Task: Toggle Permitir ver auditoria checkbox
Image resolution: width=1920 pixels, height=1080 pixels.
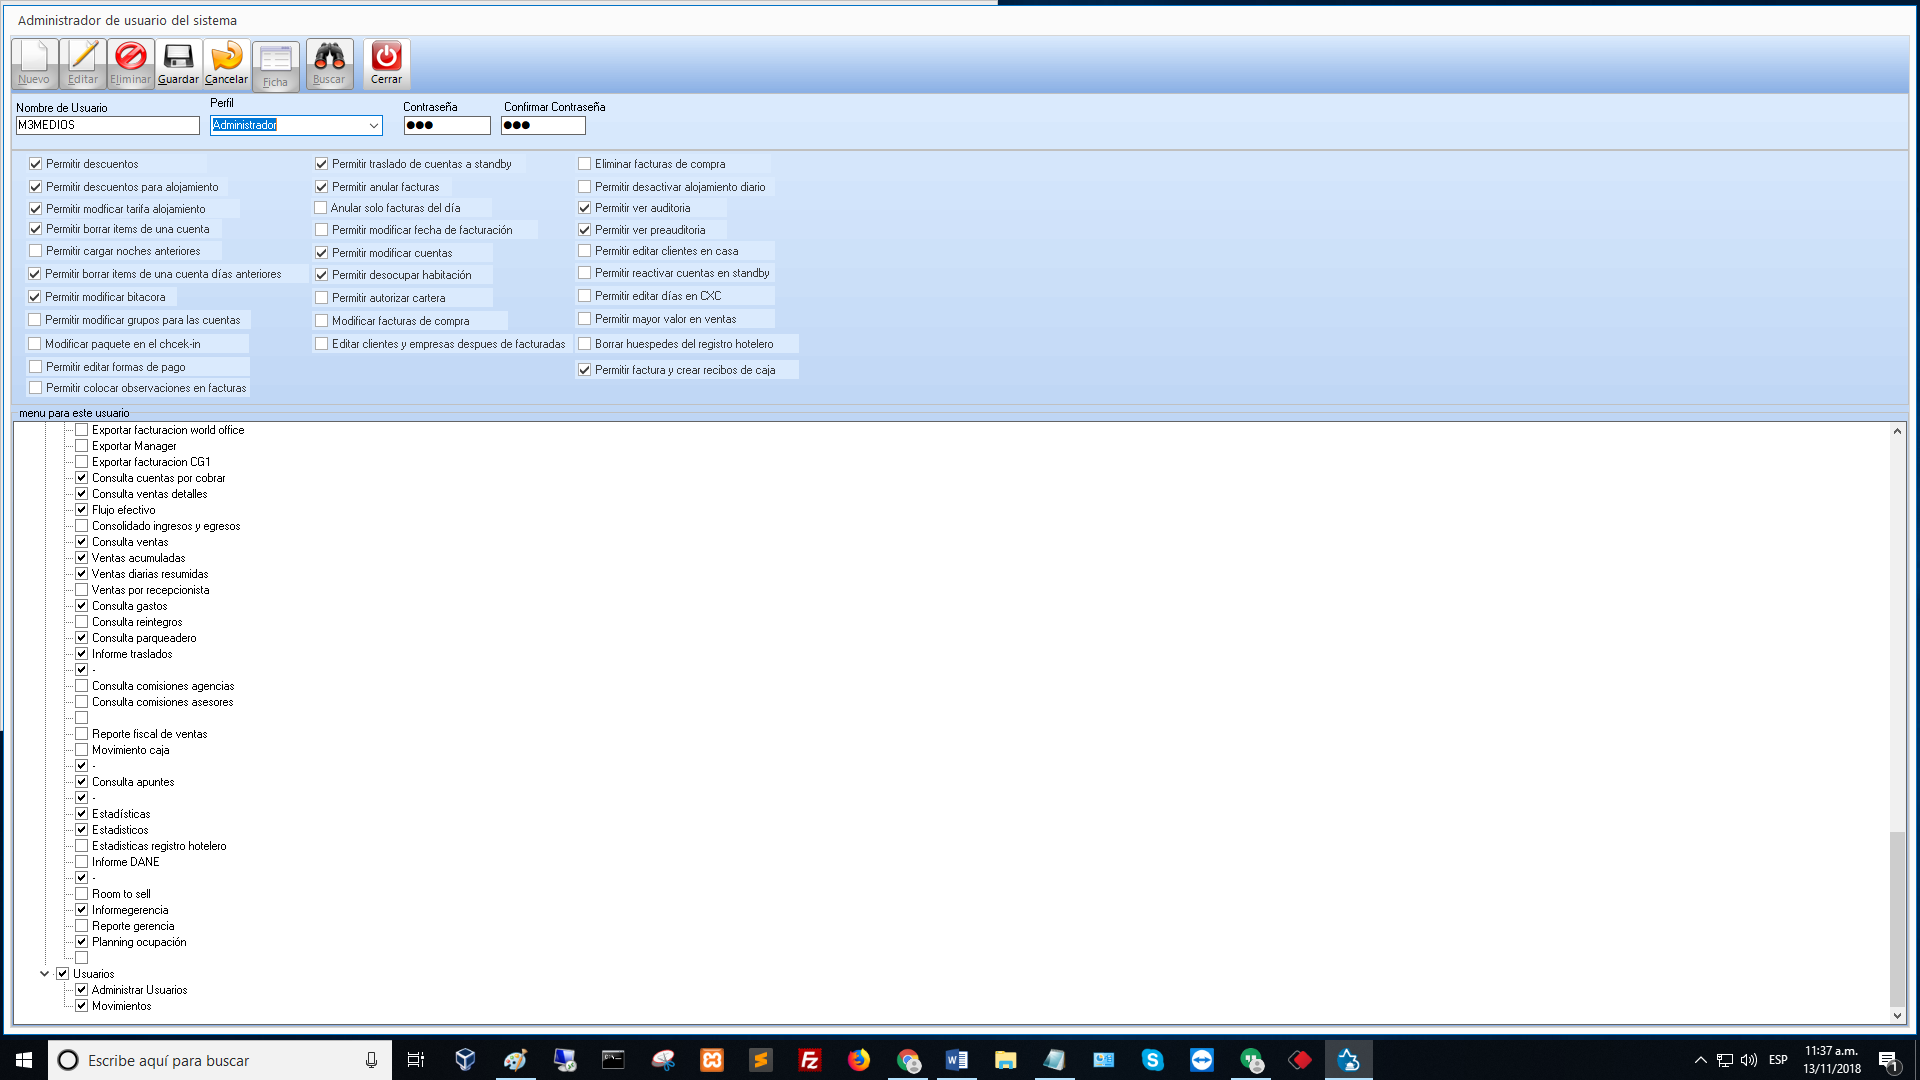Action: tap(585, 208)
